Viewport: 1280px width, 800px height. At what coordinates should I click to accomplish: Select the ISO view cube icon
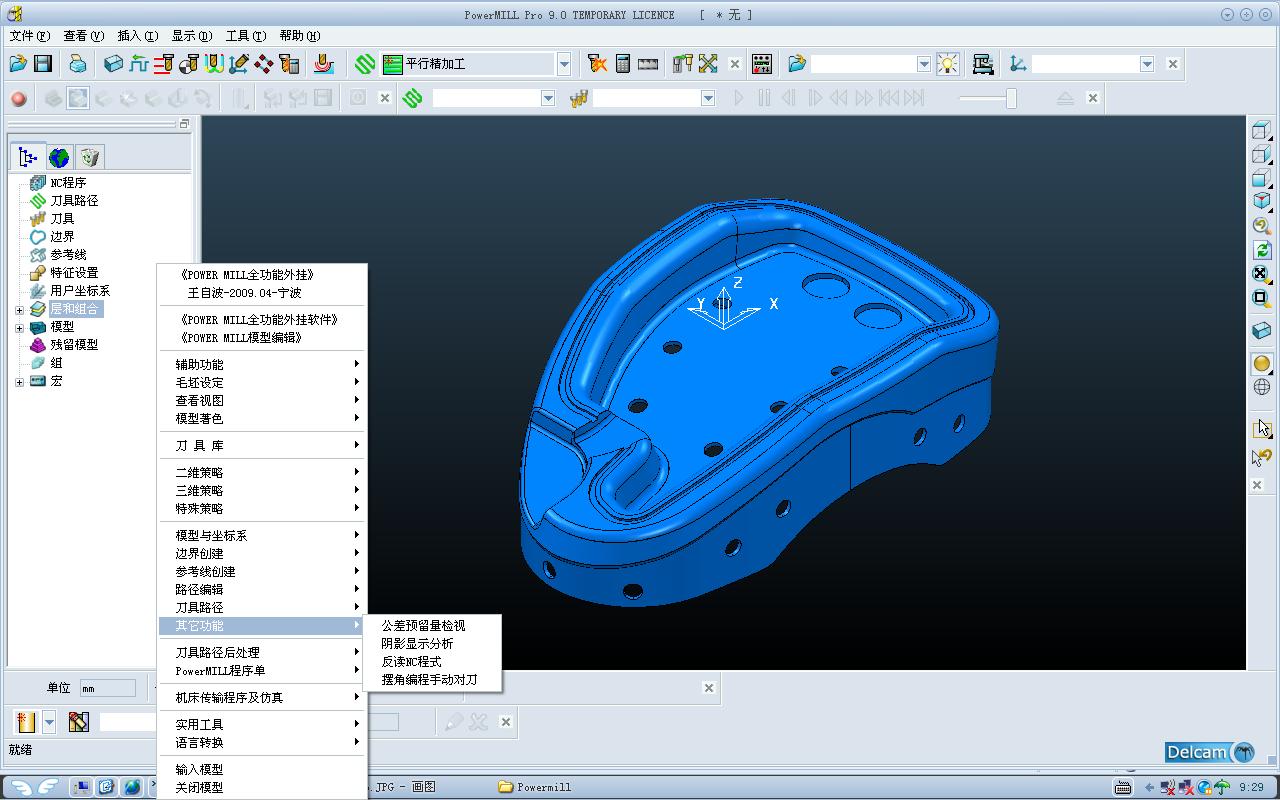point(1261,200)
